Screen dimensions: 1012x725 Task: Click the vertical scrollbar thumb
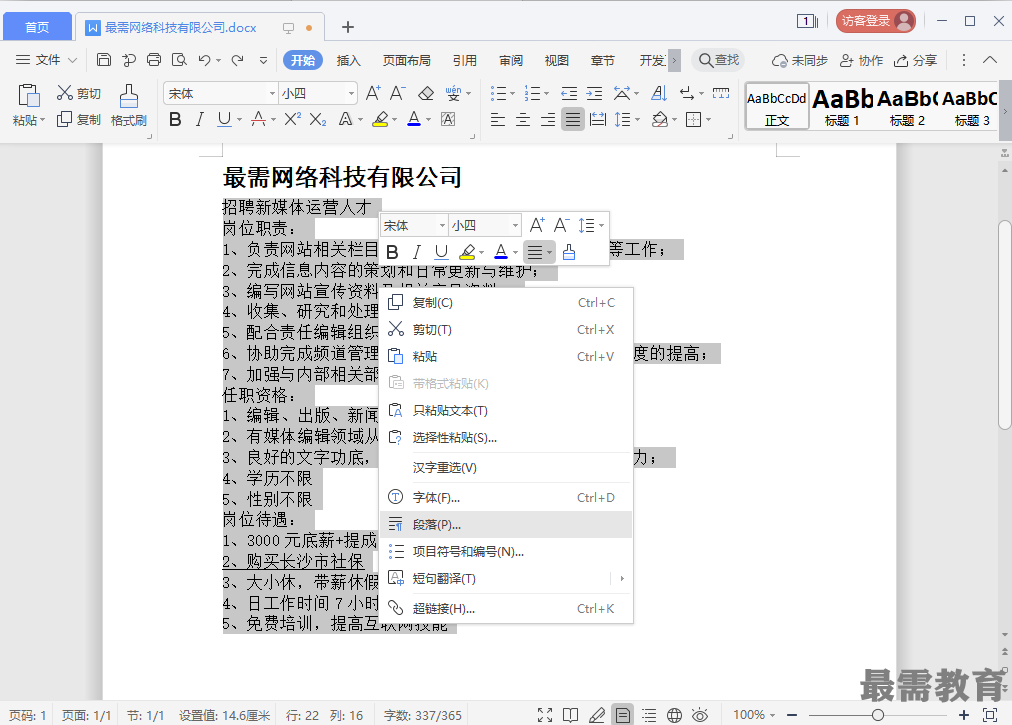click(x=1004, y=325)
